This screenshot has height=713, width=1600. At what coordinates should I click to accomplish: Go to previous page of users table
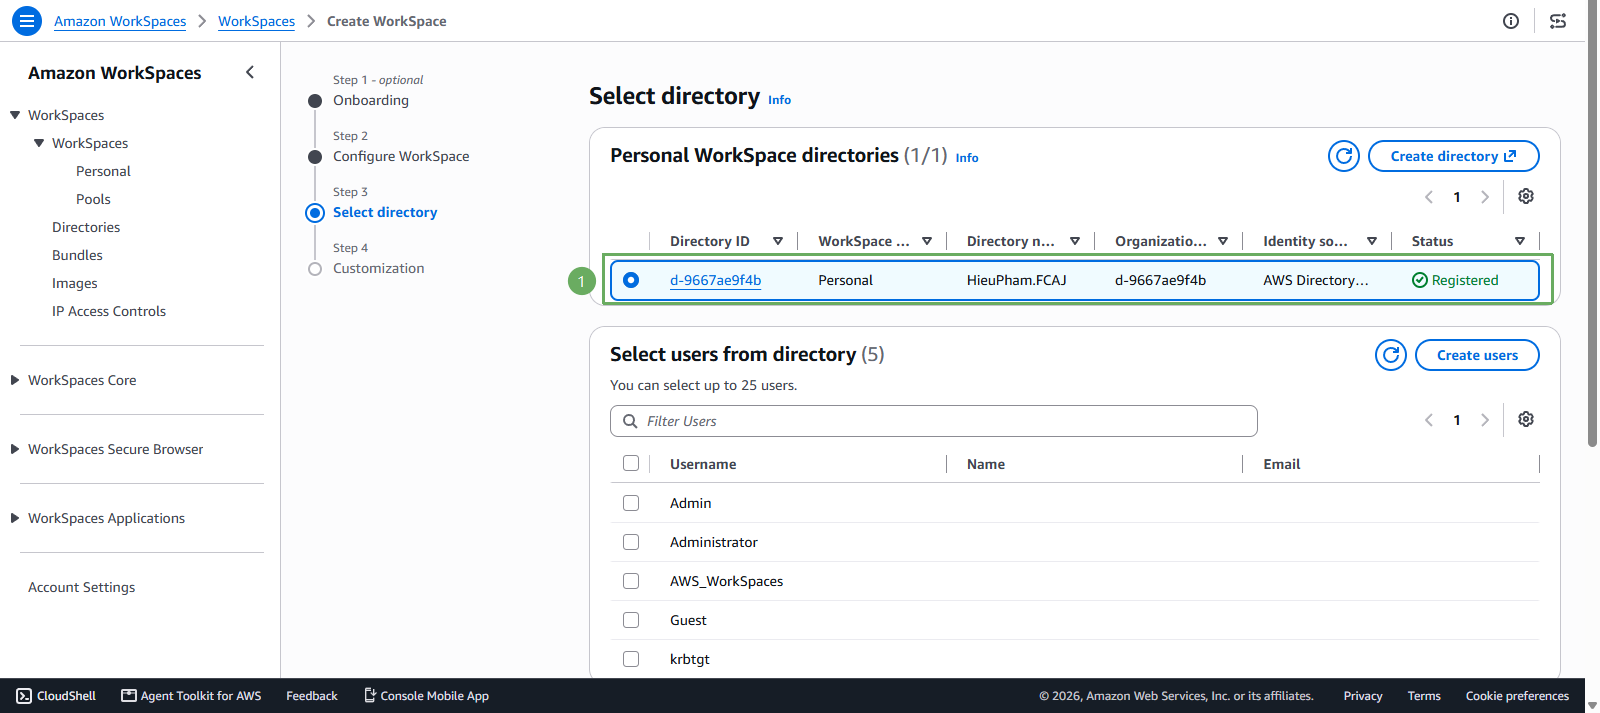[1429, 420]
